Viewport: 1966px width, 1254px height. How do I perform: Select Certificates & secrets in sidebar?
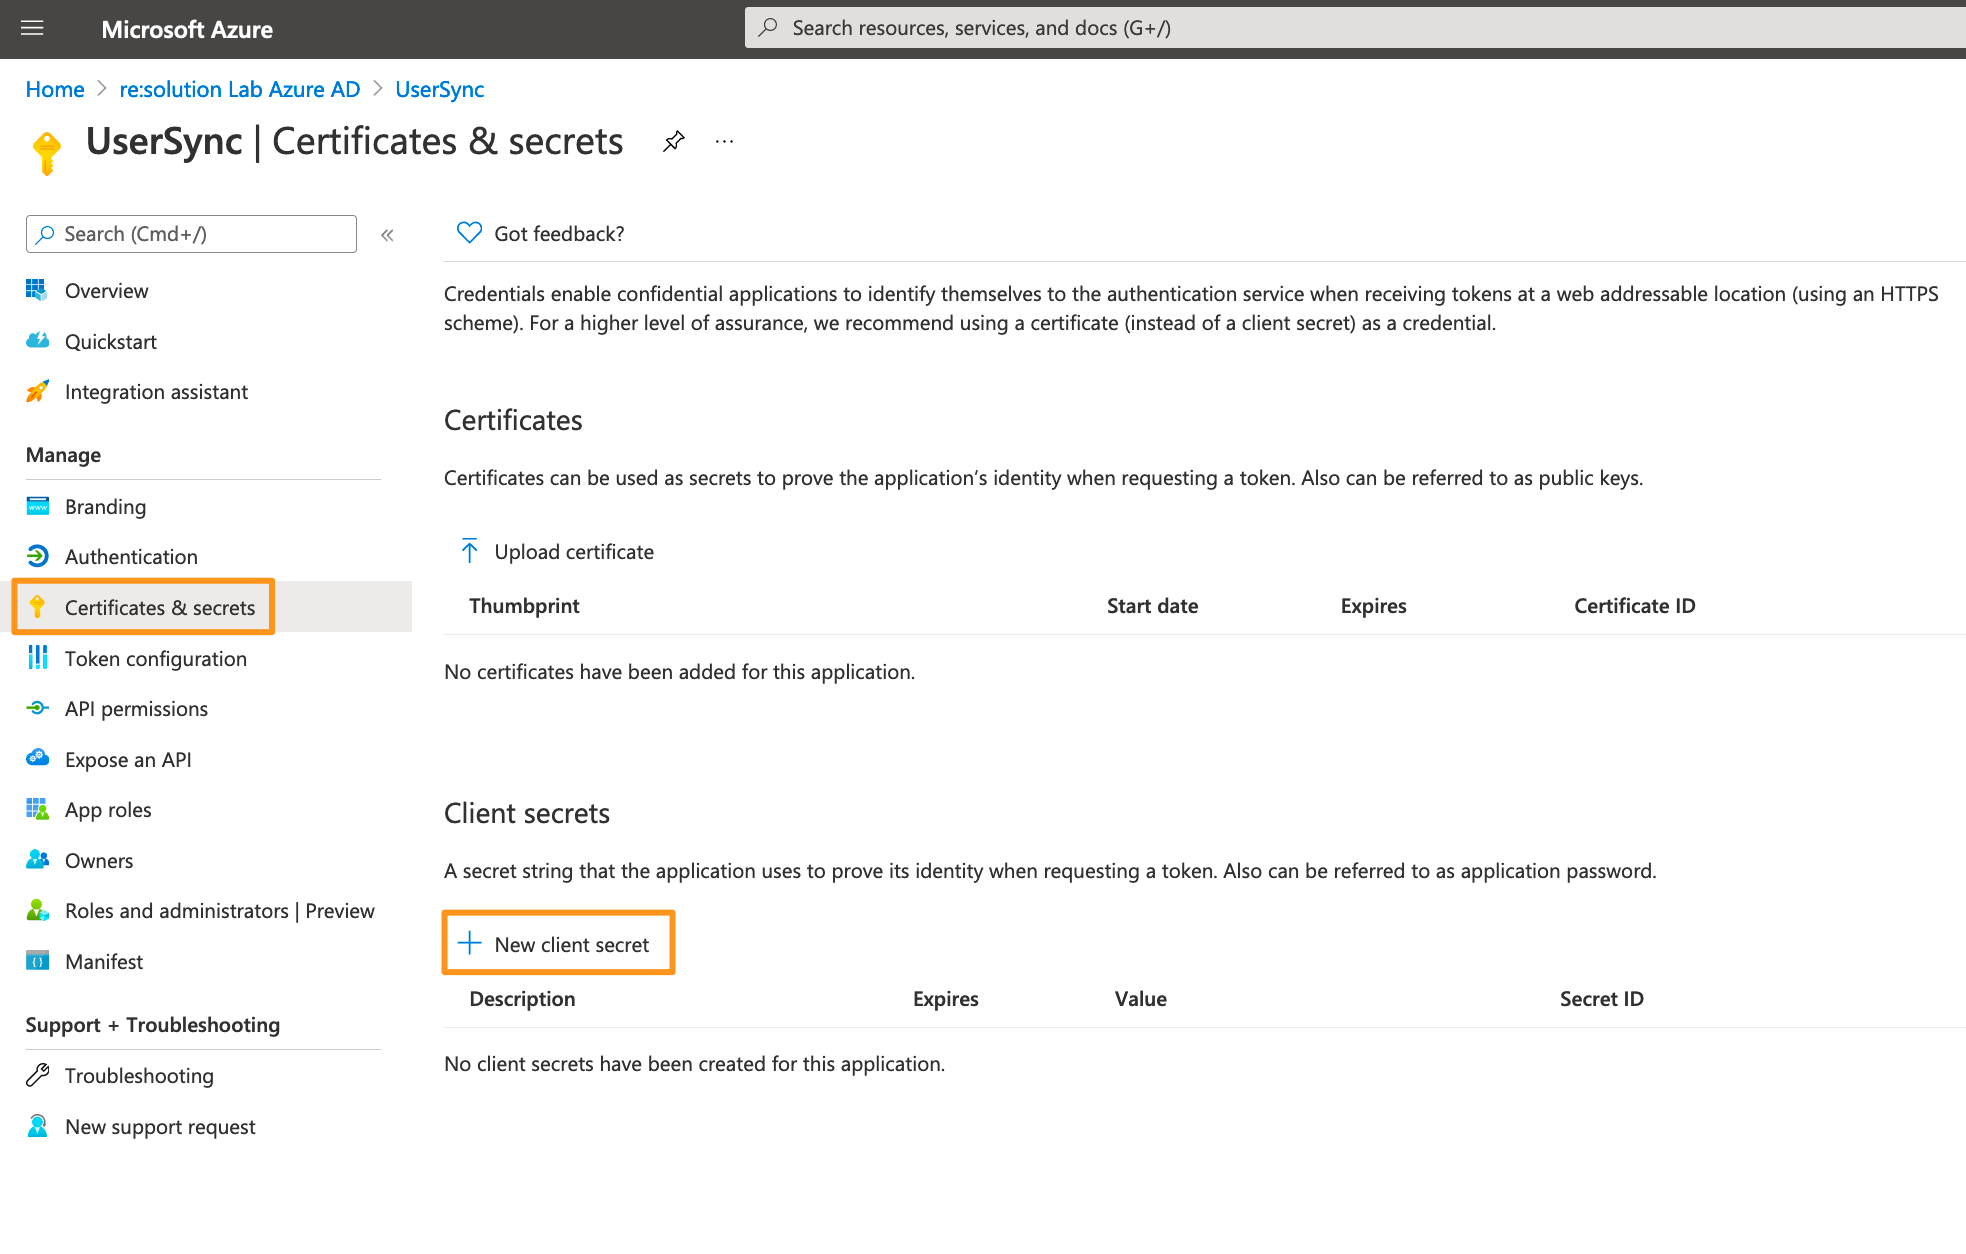[x=160, y=608]
